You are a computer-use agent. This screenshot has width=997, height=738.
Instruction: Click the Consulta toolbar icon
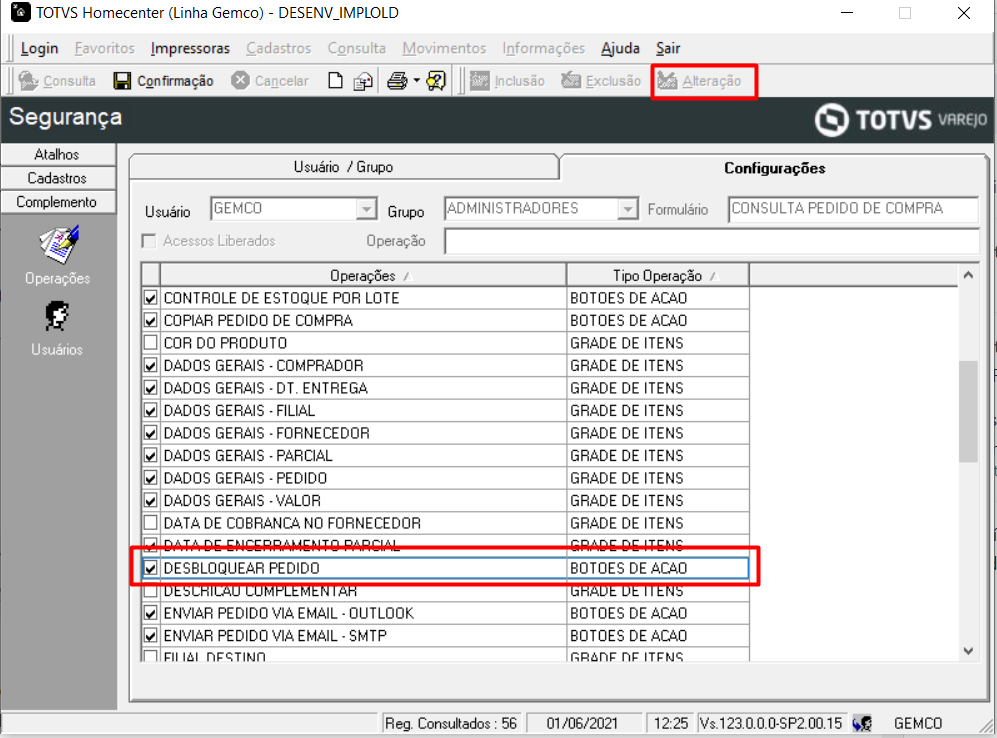[29, 81]
